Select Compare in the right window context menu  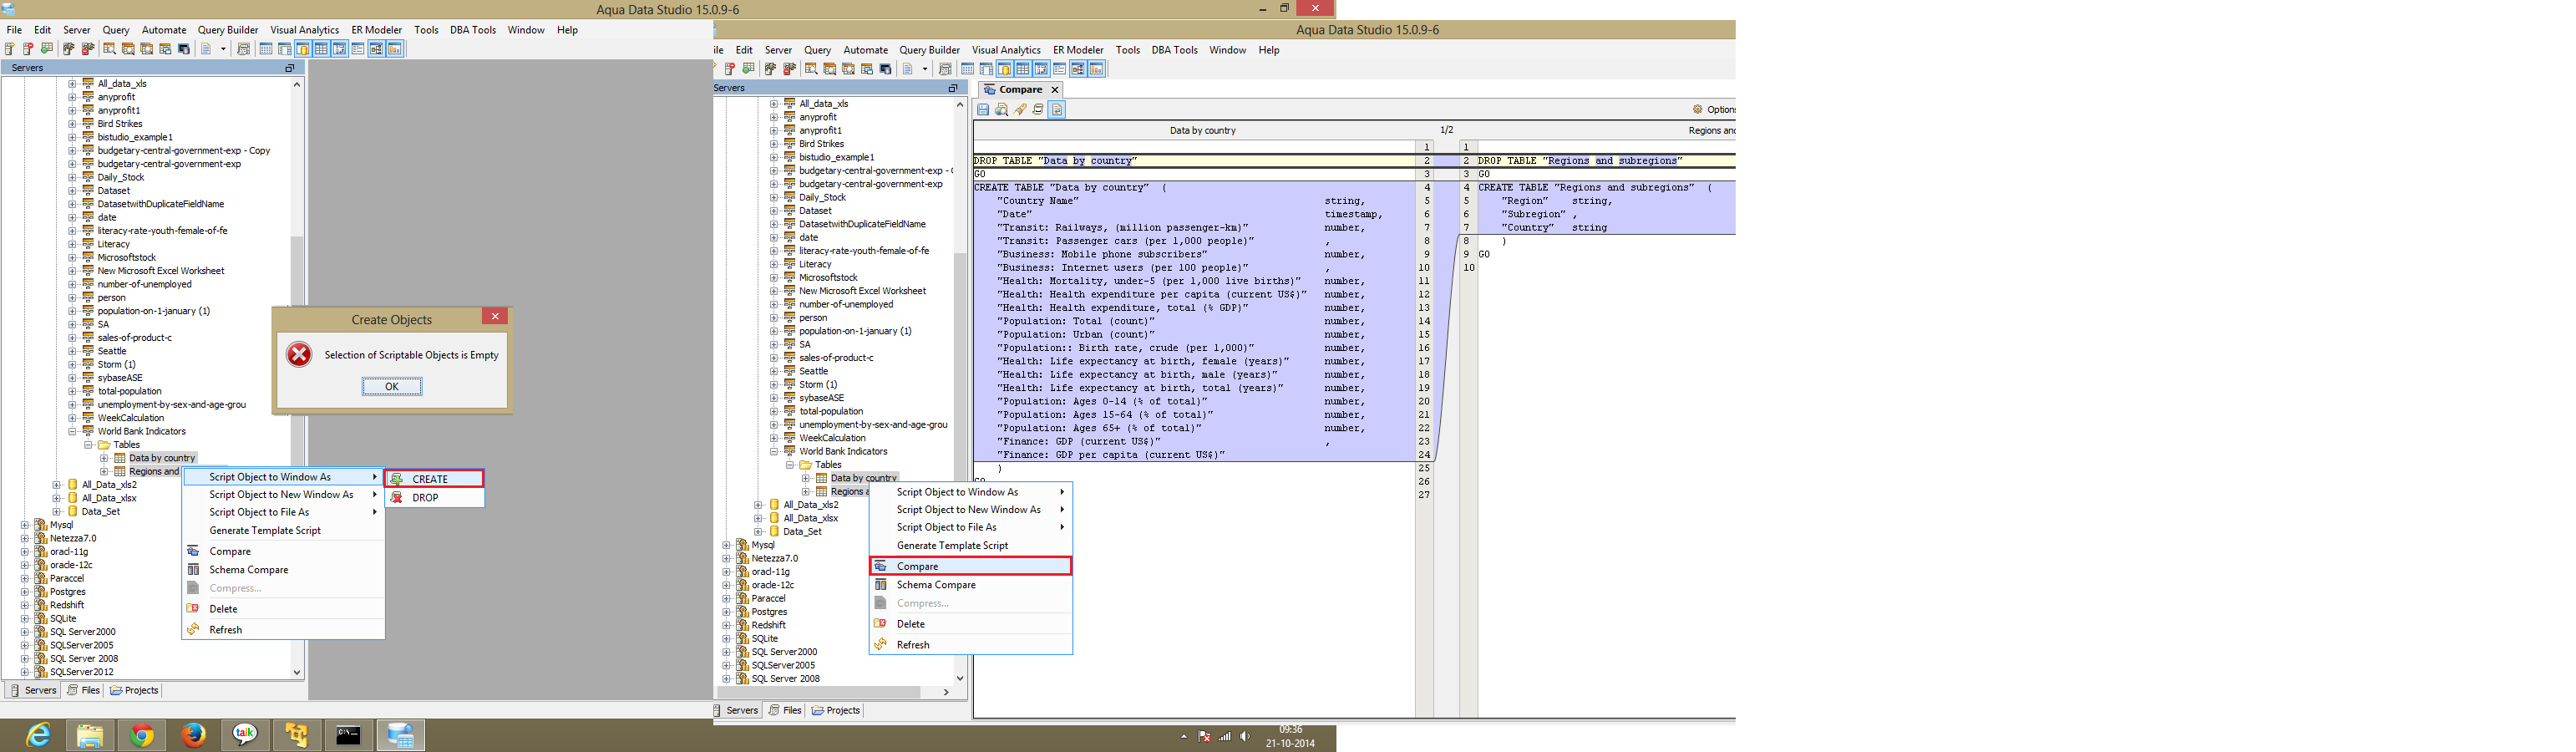coord(971,566)
